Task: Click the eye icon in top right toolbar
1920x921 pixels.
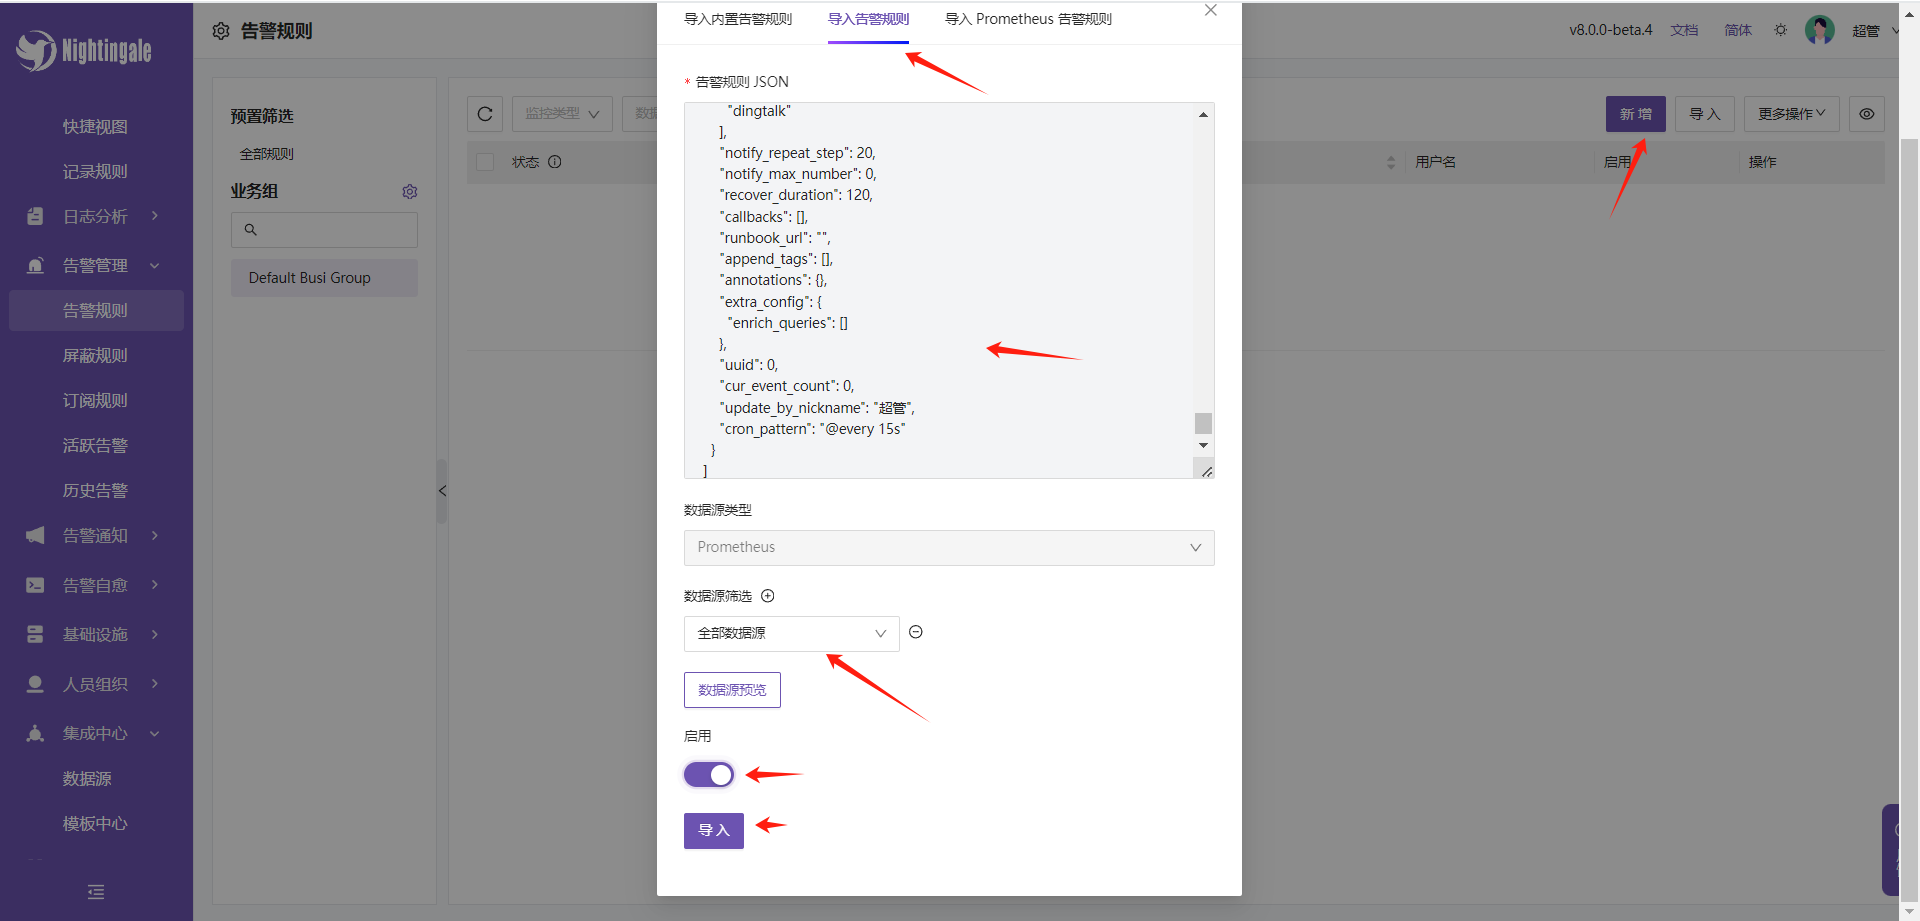Action: tap(1866, 114)
